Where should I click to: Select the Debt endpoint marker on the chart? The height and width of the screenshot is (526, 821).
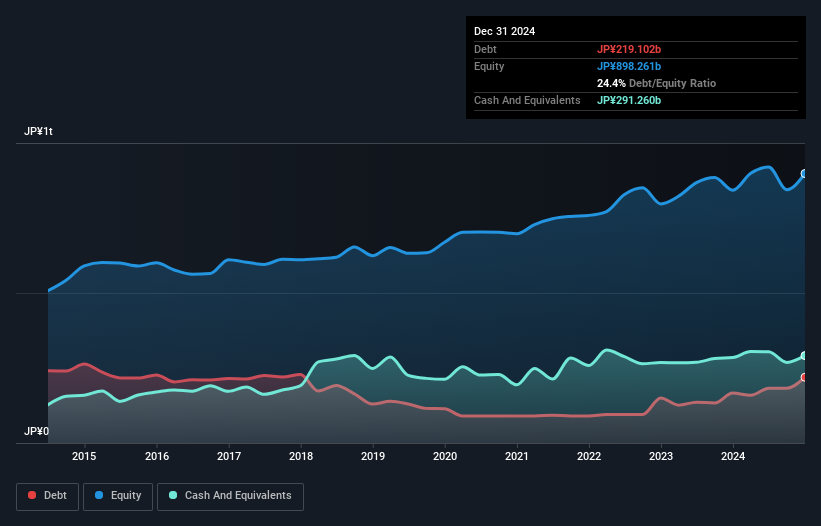(x=804, y=377)
